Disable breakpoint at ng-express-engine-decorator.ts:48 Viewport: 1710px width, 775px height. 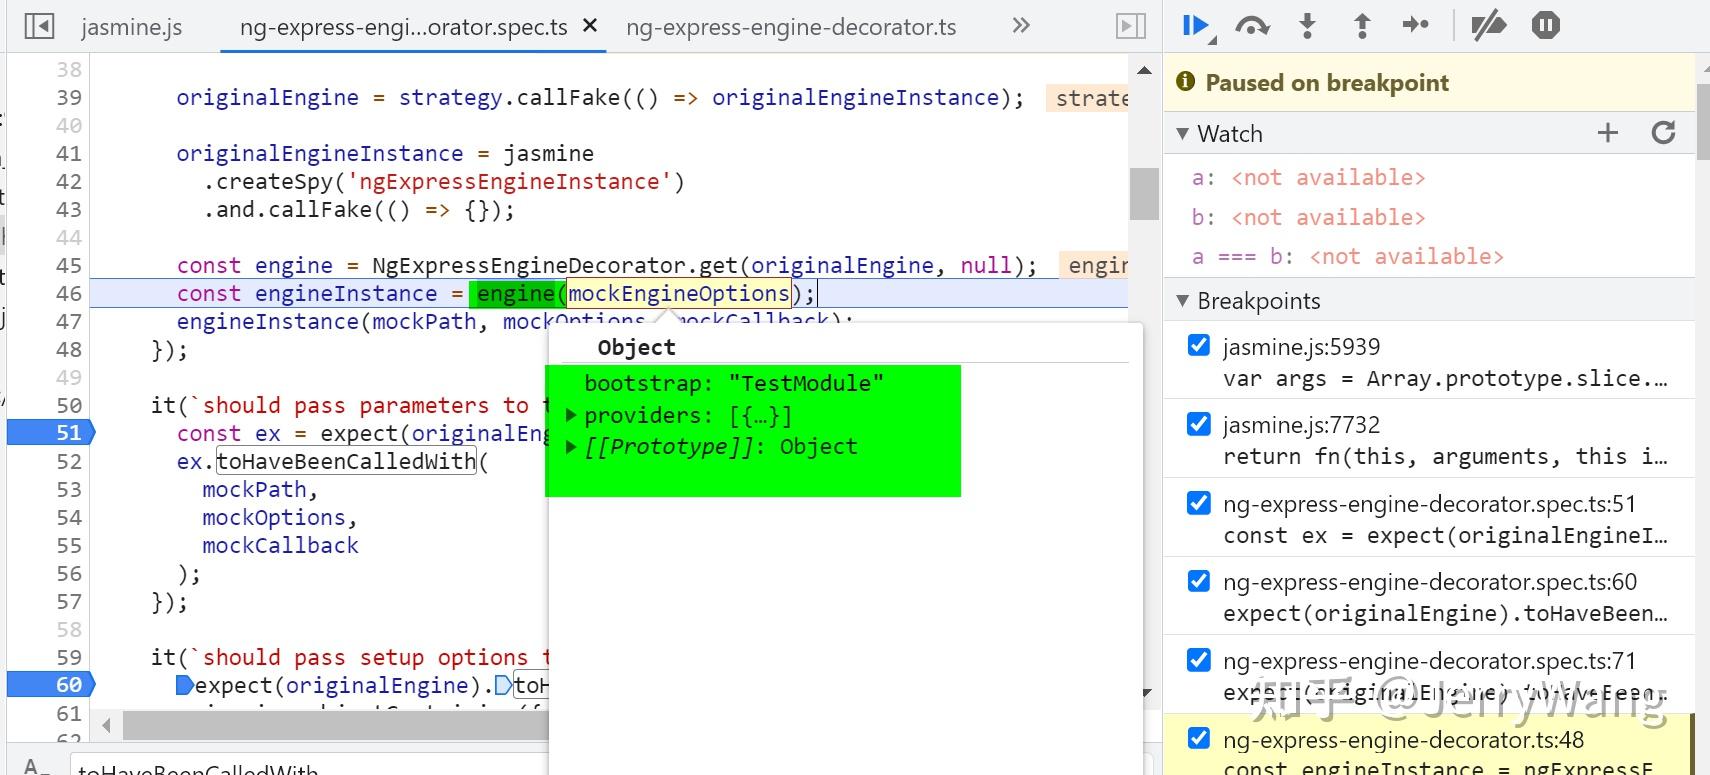[1198, 738]
